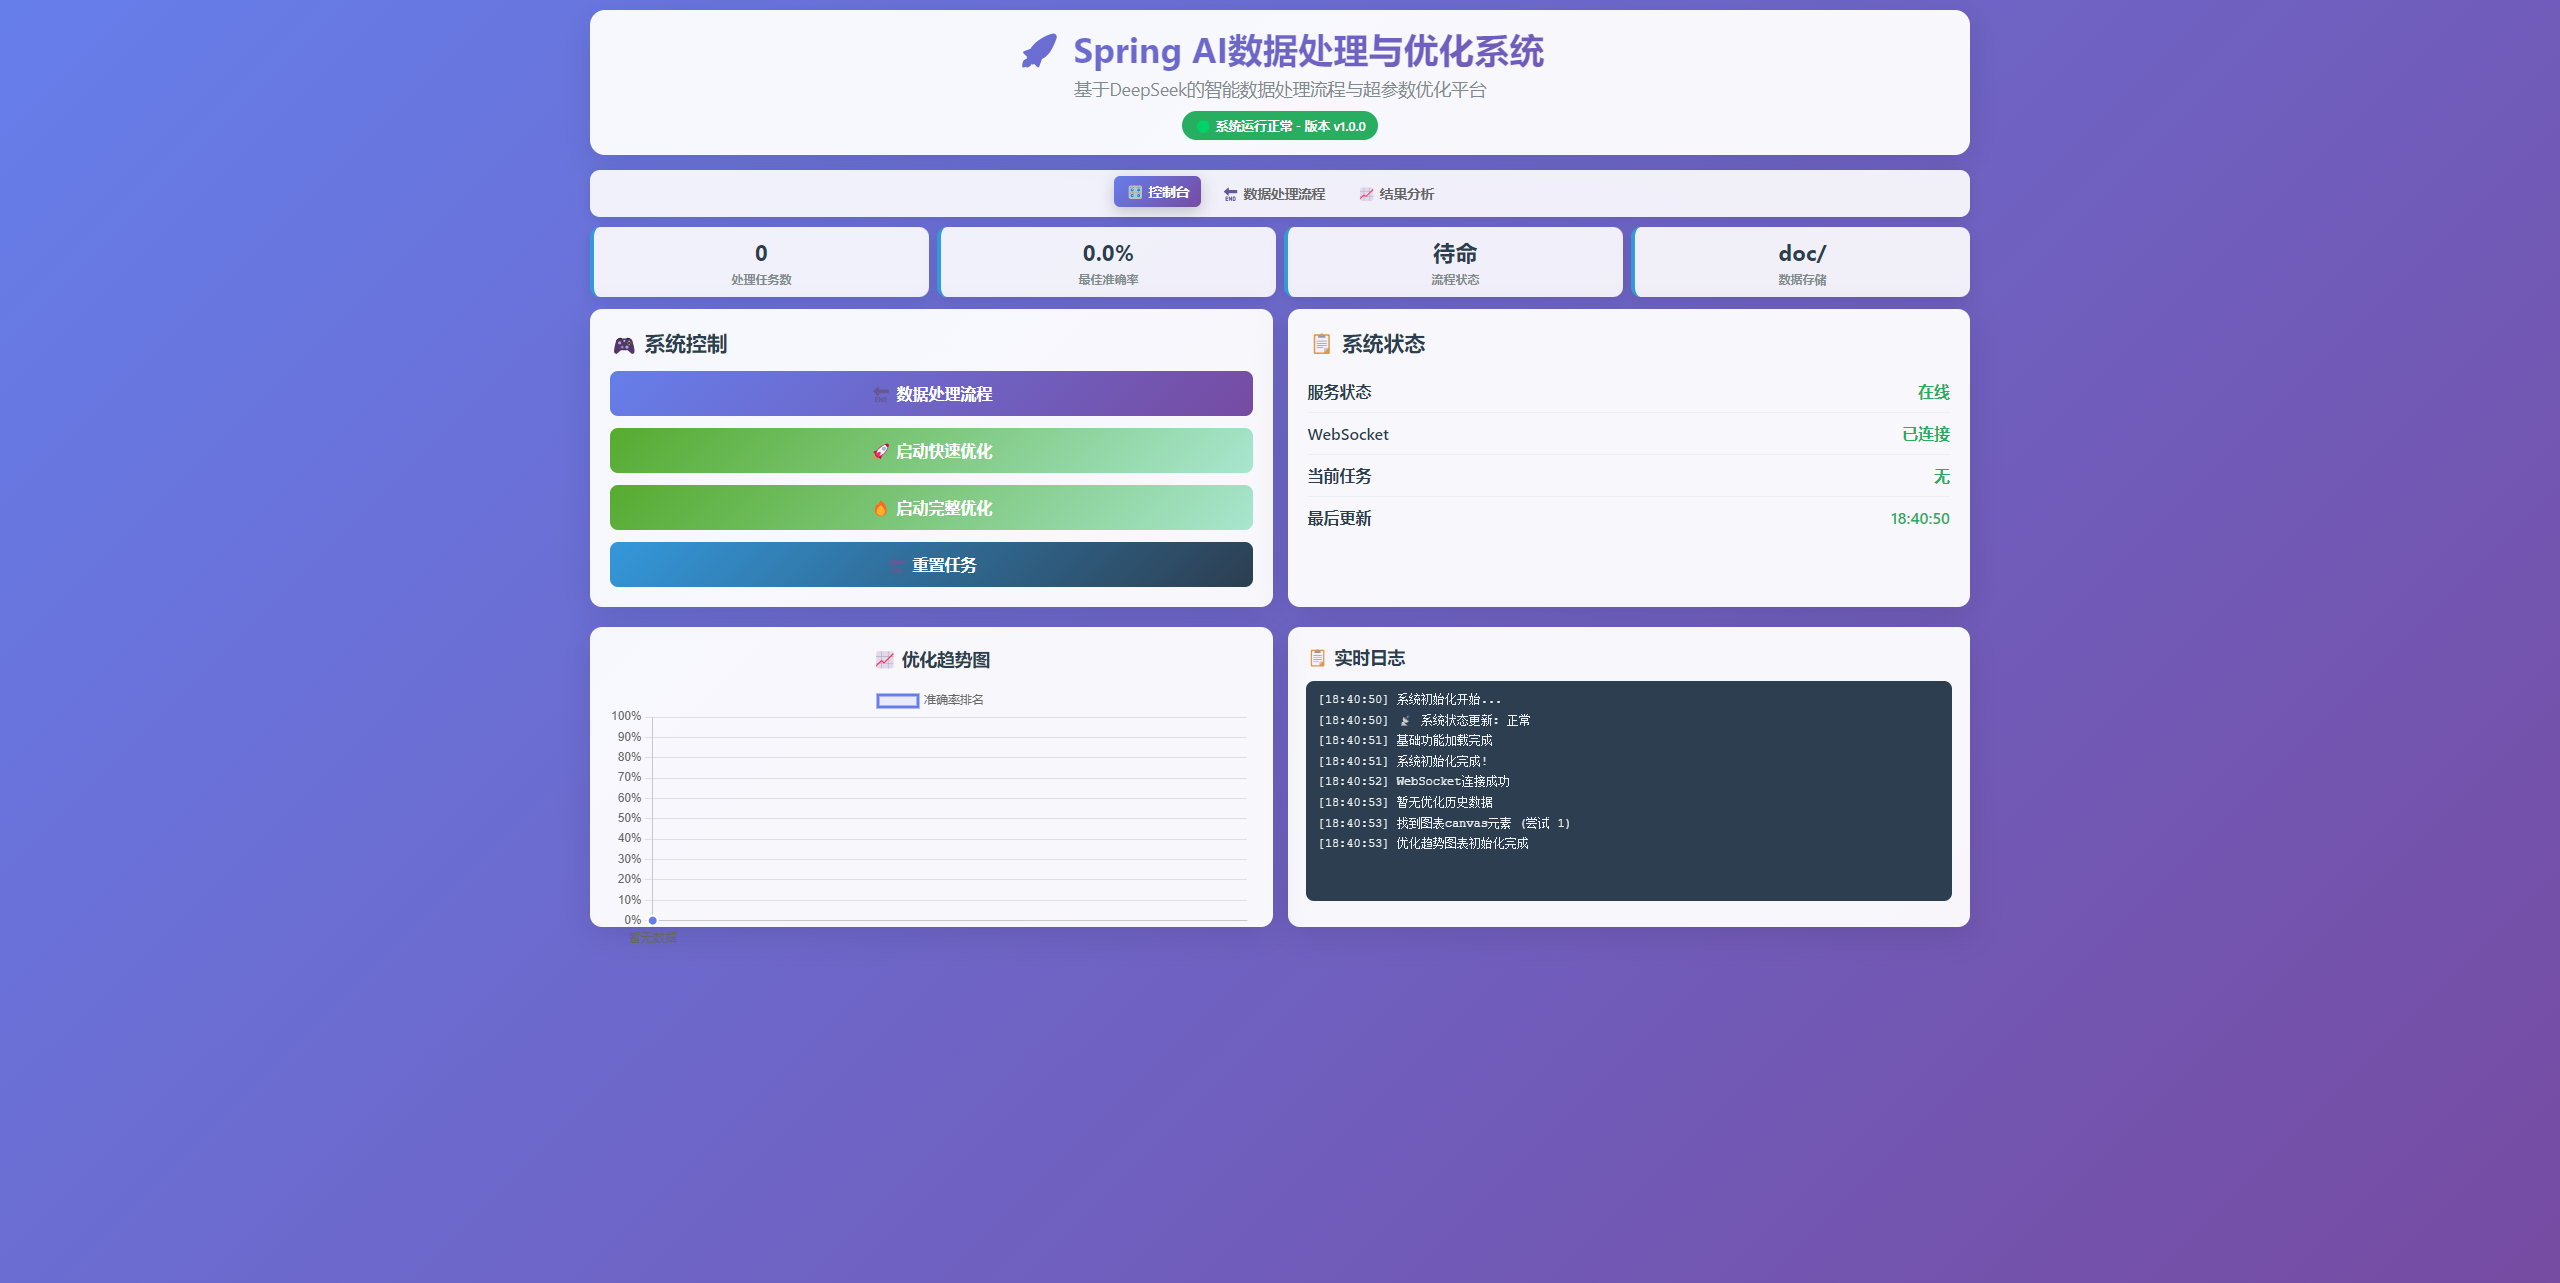
Task: Switch to the 控制台 tab
Action: [1157, 192]
